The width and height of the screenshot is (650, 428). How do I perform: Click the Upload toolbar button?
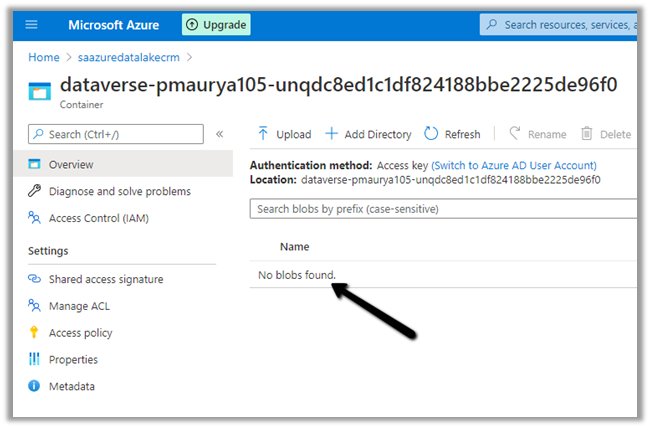(284, 134)
